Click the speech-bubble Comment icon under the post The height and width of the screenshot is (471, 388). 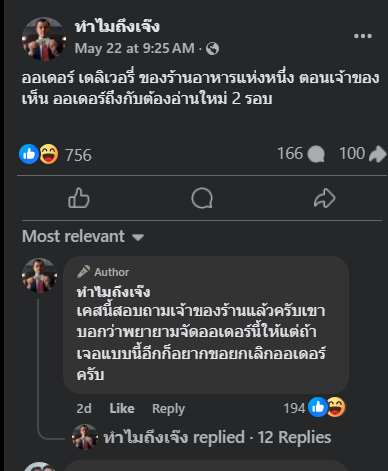202,198
